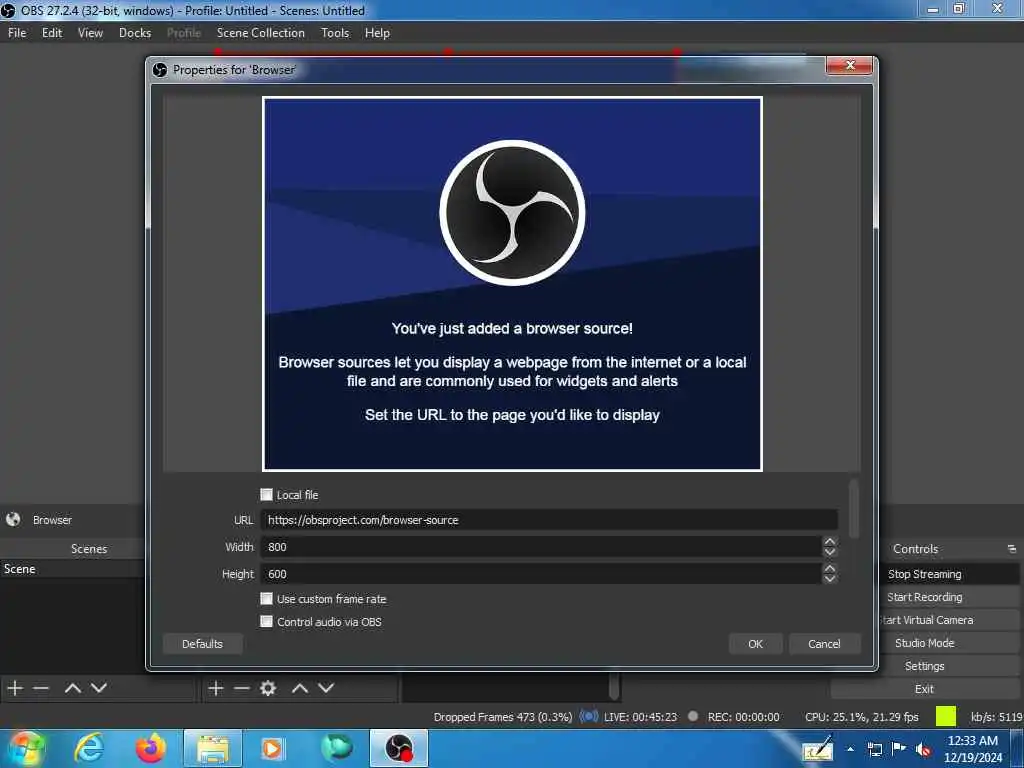Viewport: 1024px width, 768px height.
Task: Open the Edit menu
Action: tap(52, 33)
